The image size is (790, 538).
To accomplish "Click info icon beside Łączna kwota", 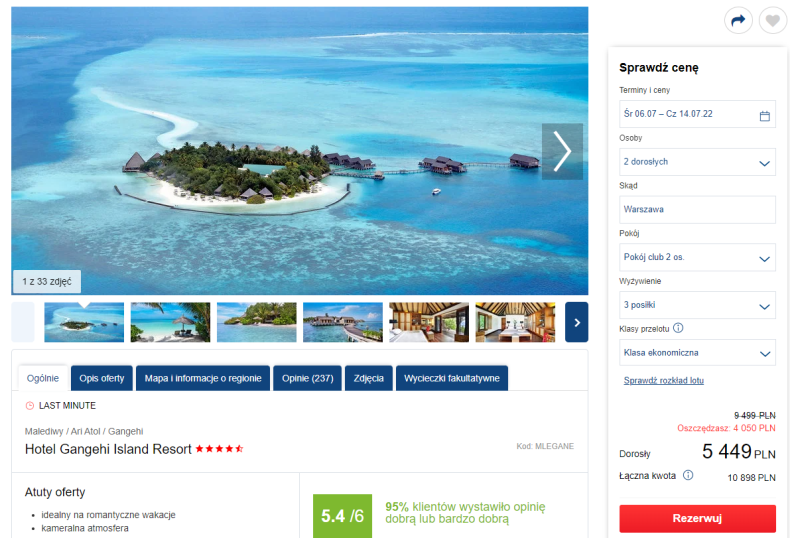I will [688, 475].
